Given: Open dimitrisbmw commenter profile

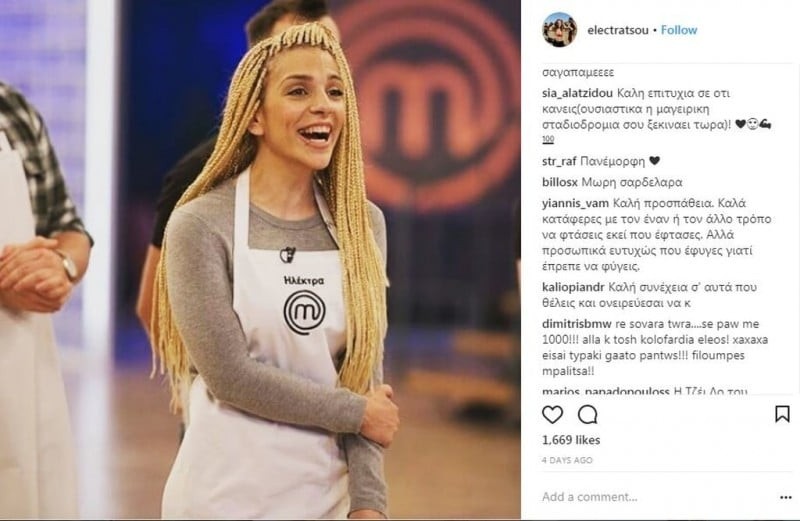Looking at the screenshot, I should [x=577, y=324].
